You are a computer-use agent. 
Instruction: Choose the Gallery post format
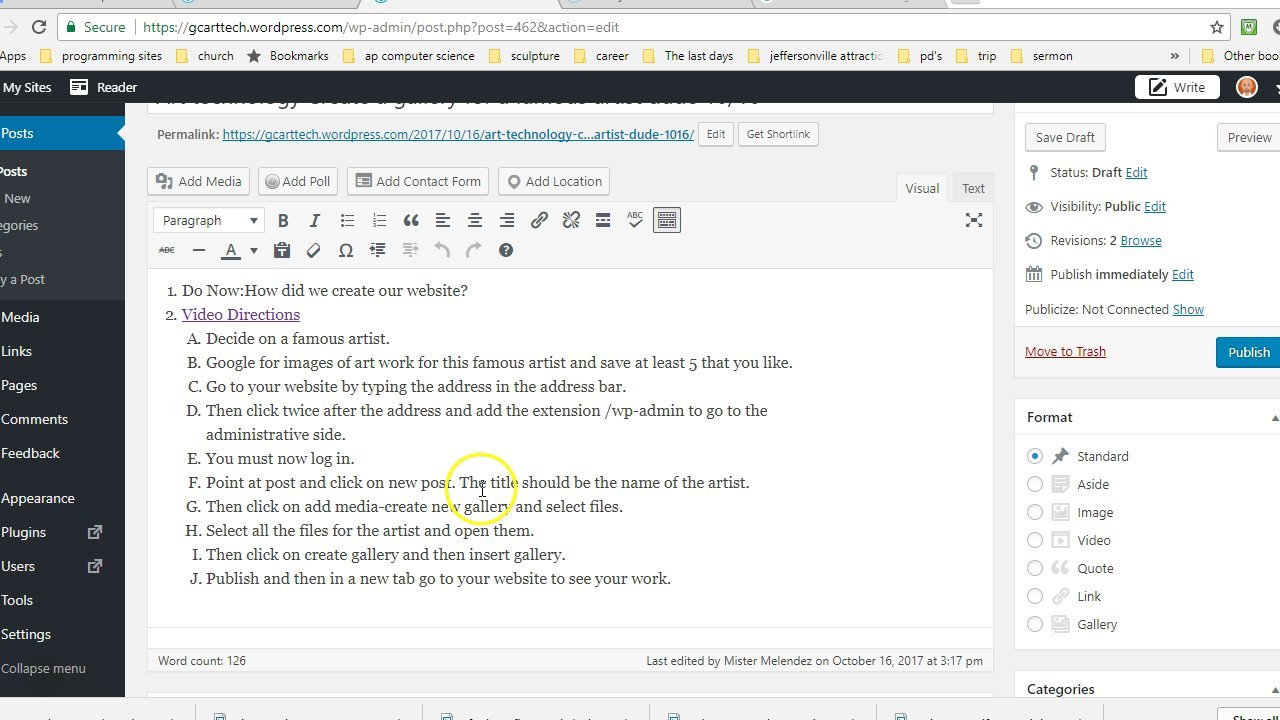(x=1035, y=624)
